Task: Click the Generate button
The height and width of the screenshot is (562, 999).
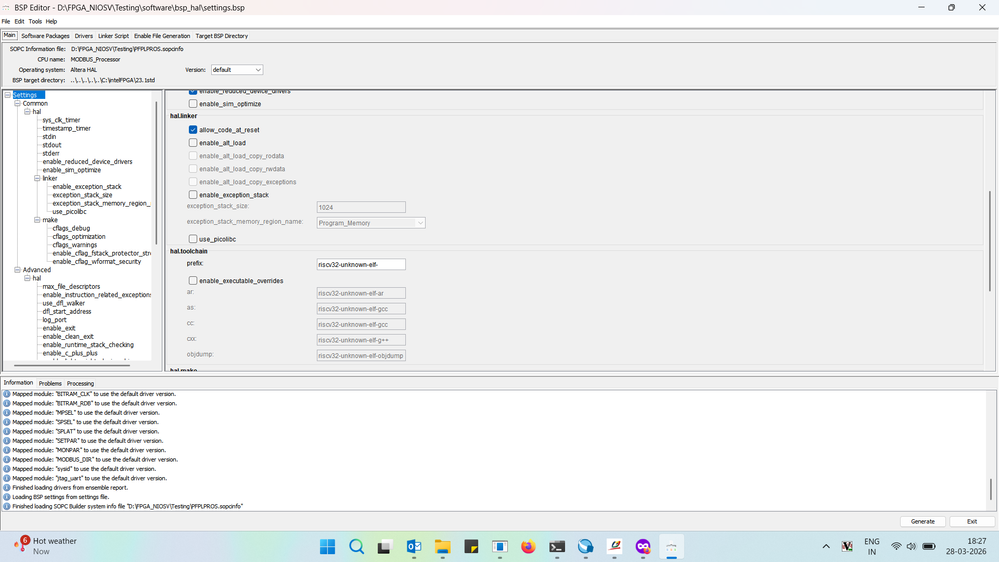Action: coord(923,521)
